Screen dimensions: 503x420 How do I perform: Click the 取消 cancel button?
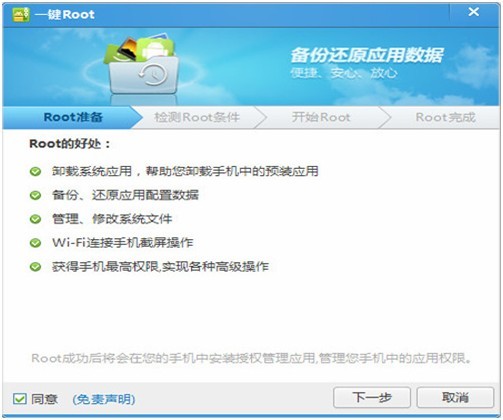point(455,397)
